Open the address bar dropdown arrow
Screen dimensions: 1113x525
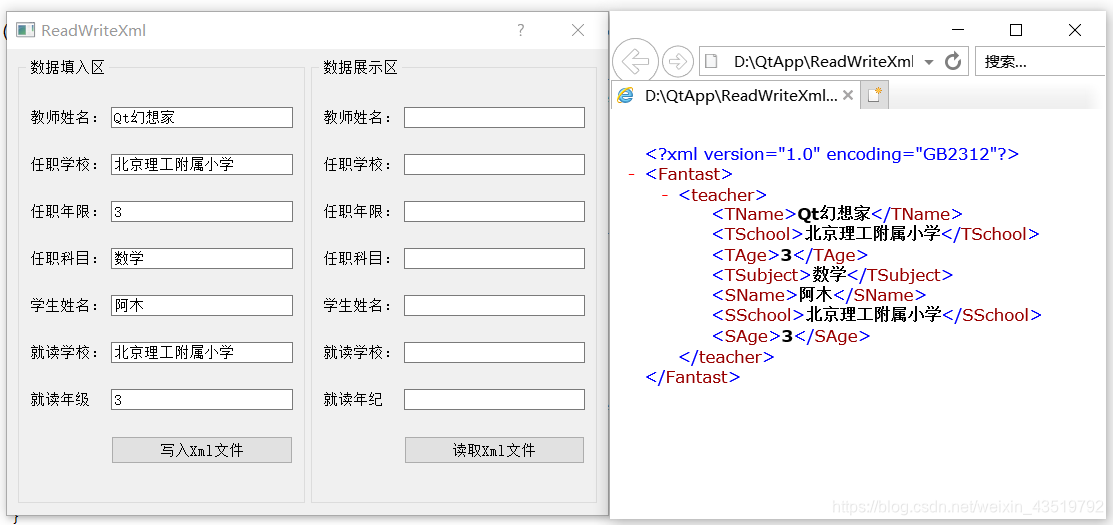(x=929, y=62)
